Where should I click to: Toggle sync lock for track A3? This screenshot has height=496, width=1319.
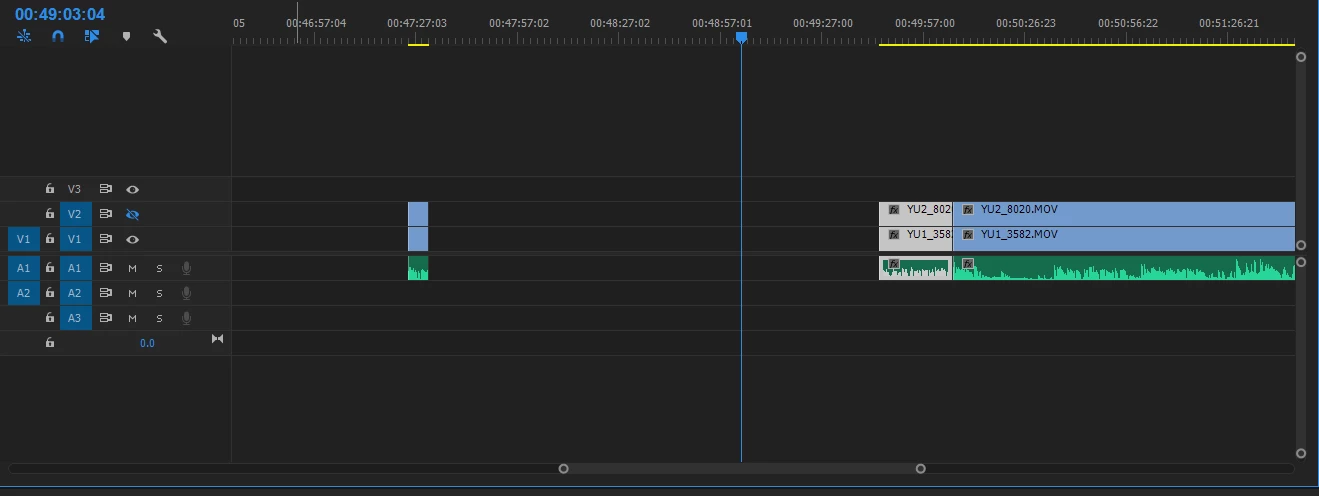tap(105, 318)
